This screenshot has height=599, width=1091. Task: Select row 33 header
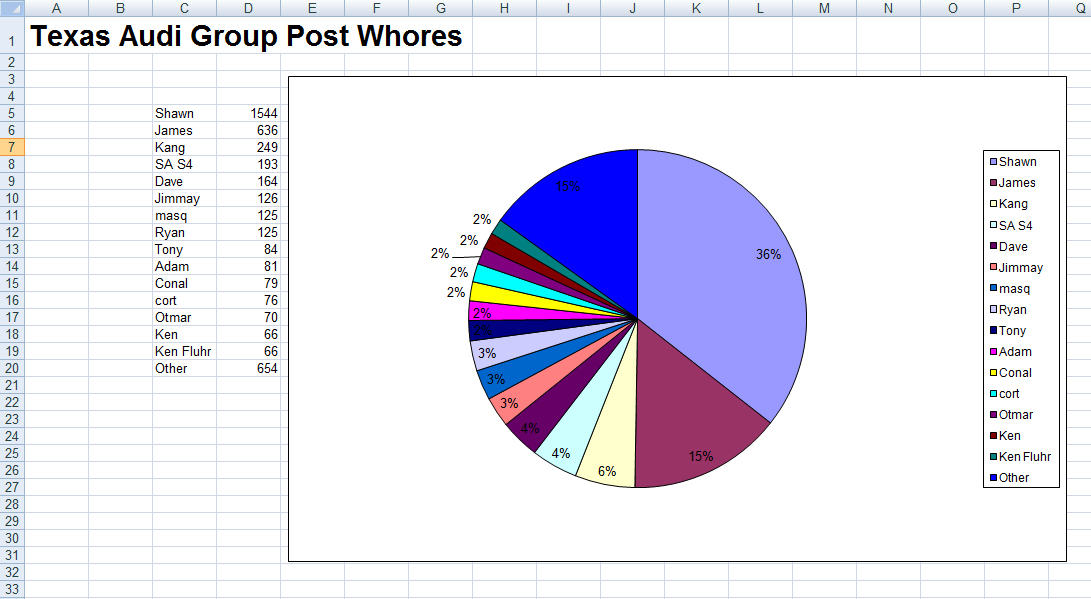tap(12, 589)
